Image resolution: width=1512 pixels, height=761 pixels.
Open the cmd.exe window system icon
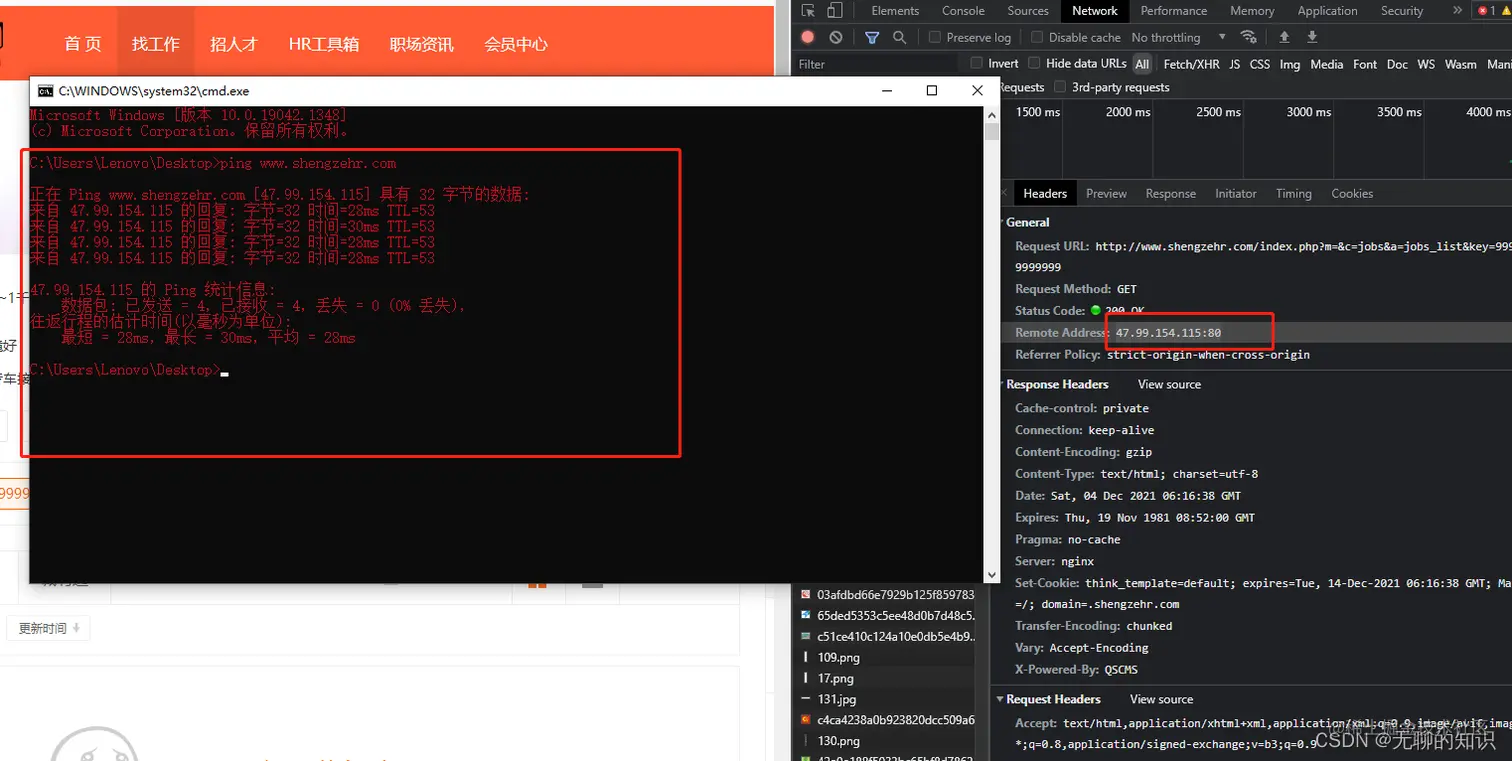pos(45,91)
